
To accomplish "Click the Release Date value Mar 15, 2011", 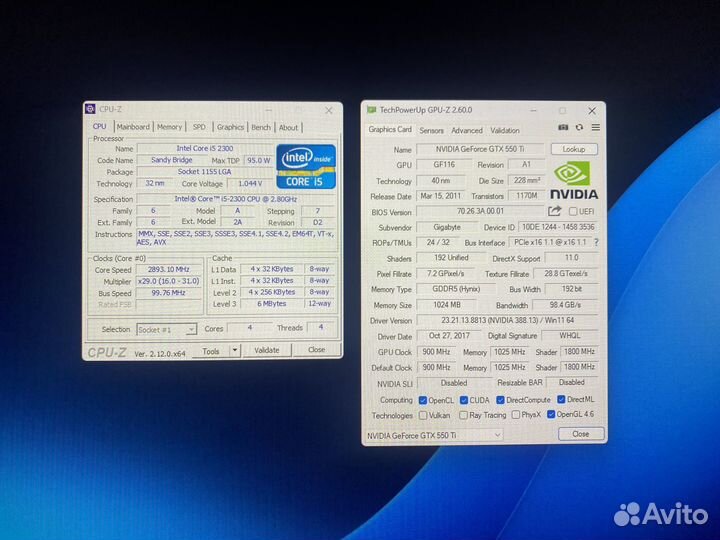I will pyautogui.click(x=441, y=196).
